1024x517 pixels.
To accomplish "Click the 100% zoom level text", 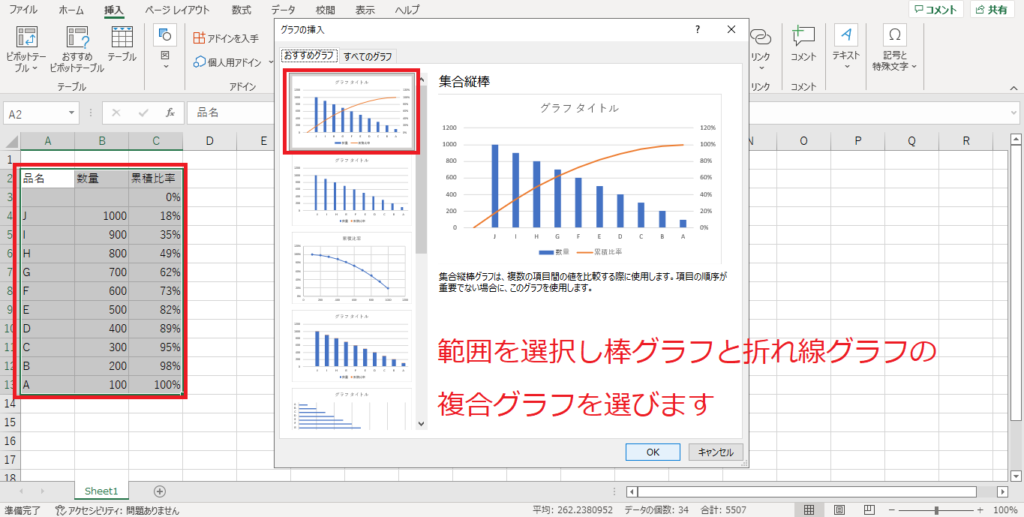I will [1006, 510].
